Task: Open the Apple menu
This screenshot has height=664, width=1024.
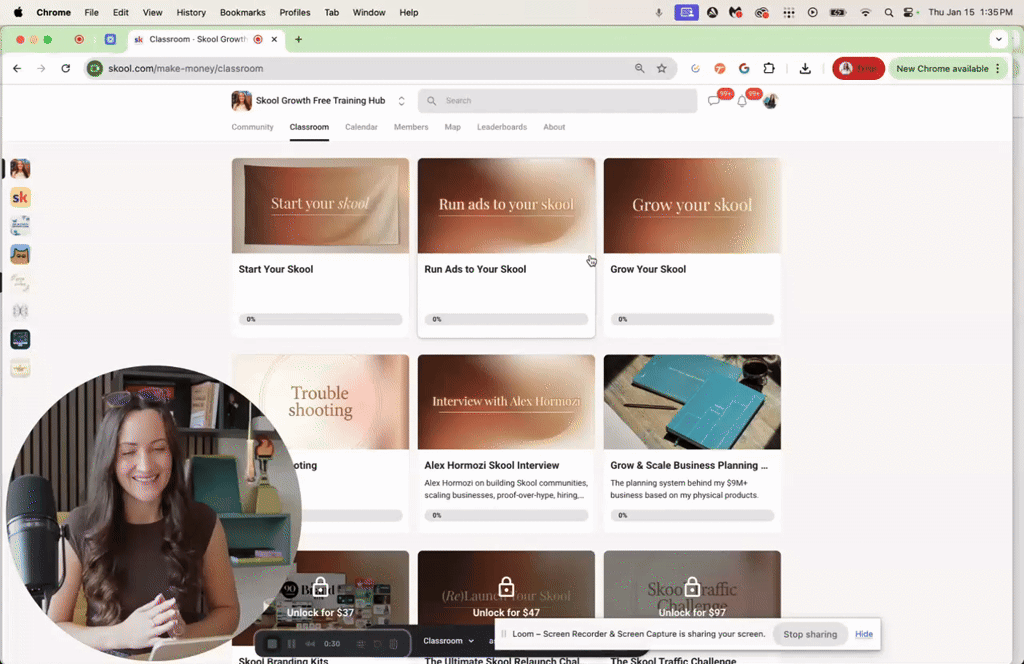Action: pos(18,12)
